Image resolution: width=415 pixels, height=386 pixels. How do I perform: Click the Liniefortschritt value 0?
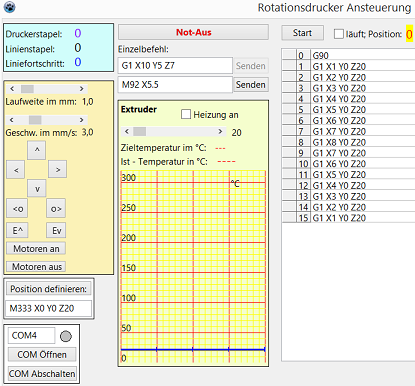pos(78,62)
